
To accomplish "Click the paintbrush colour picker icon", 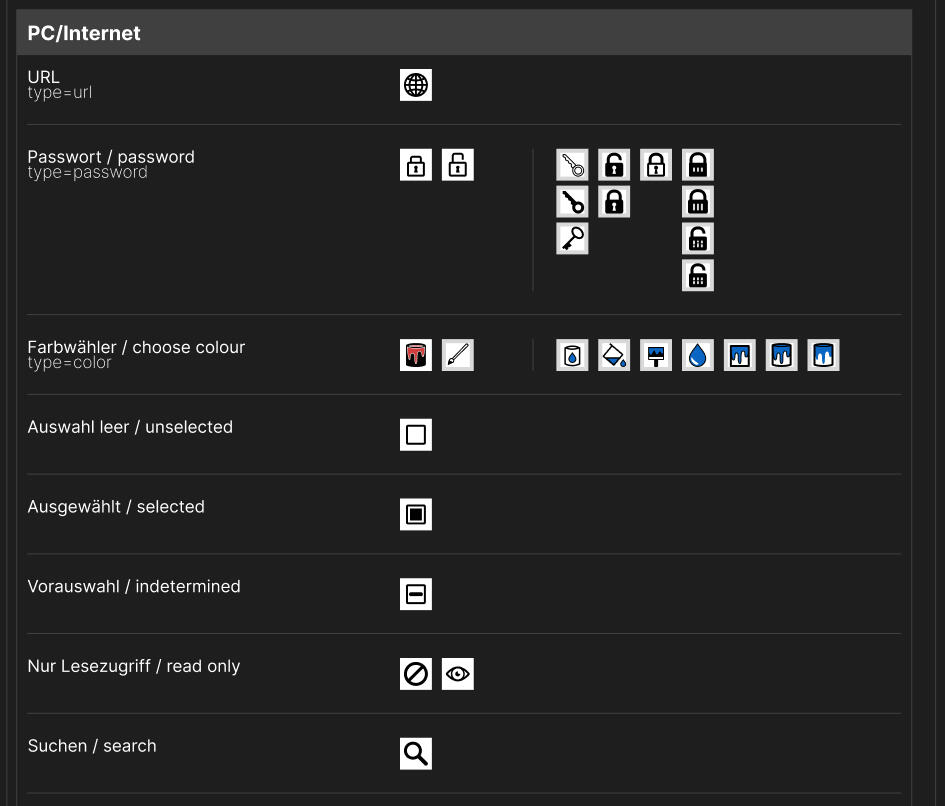I will (x=458, y=354).
